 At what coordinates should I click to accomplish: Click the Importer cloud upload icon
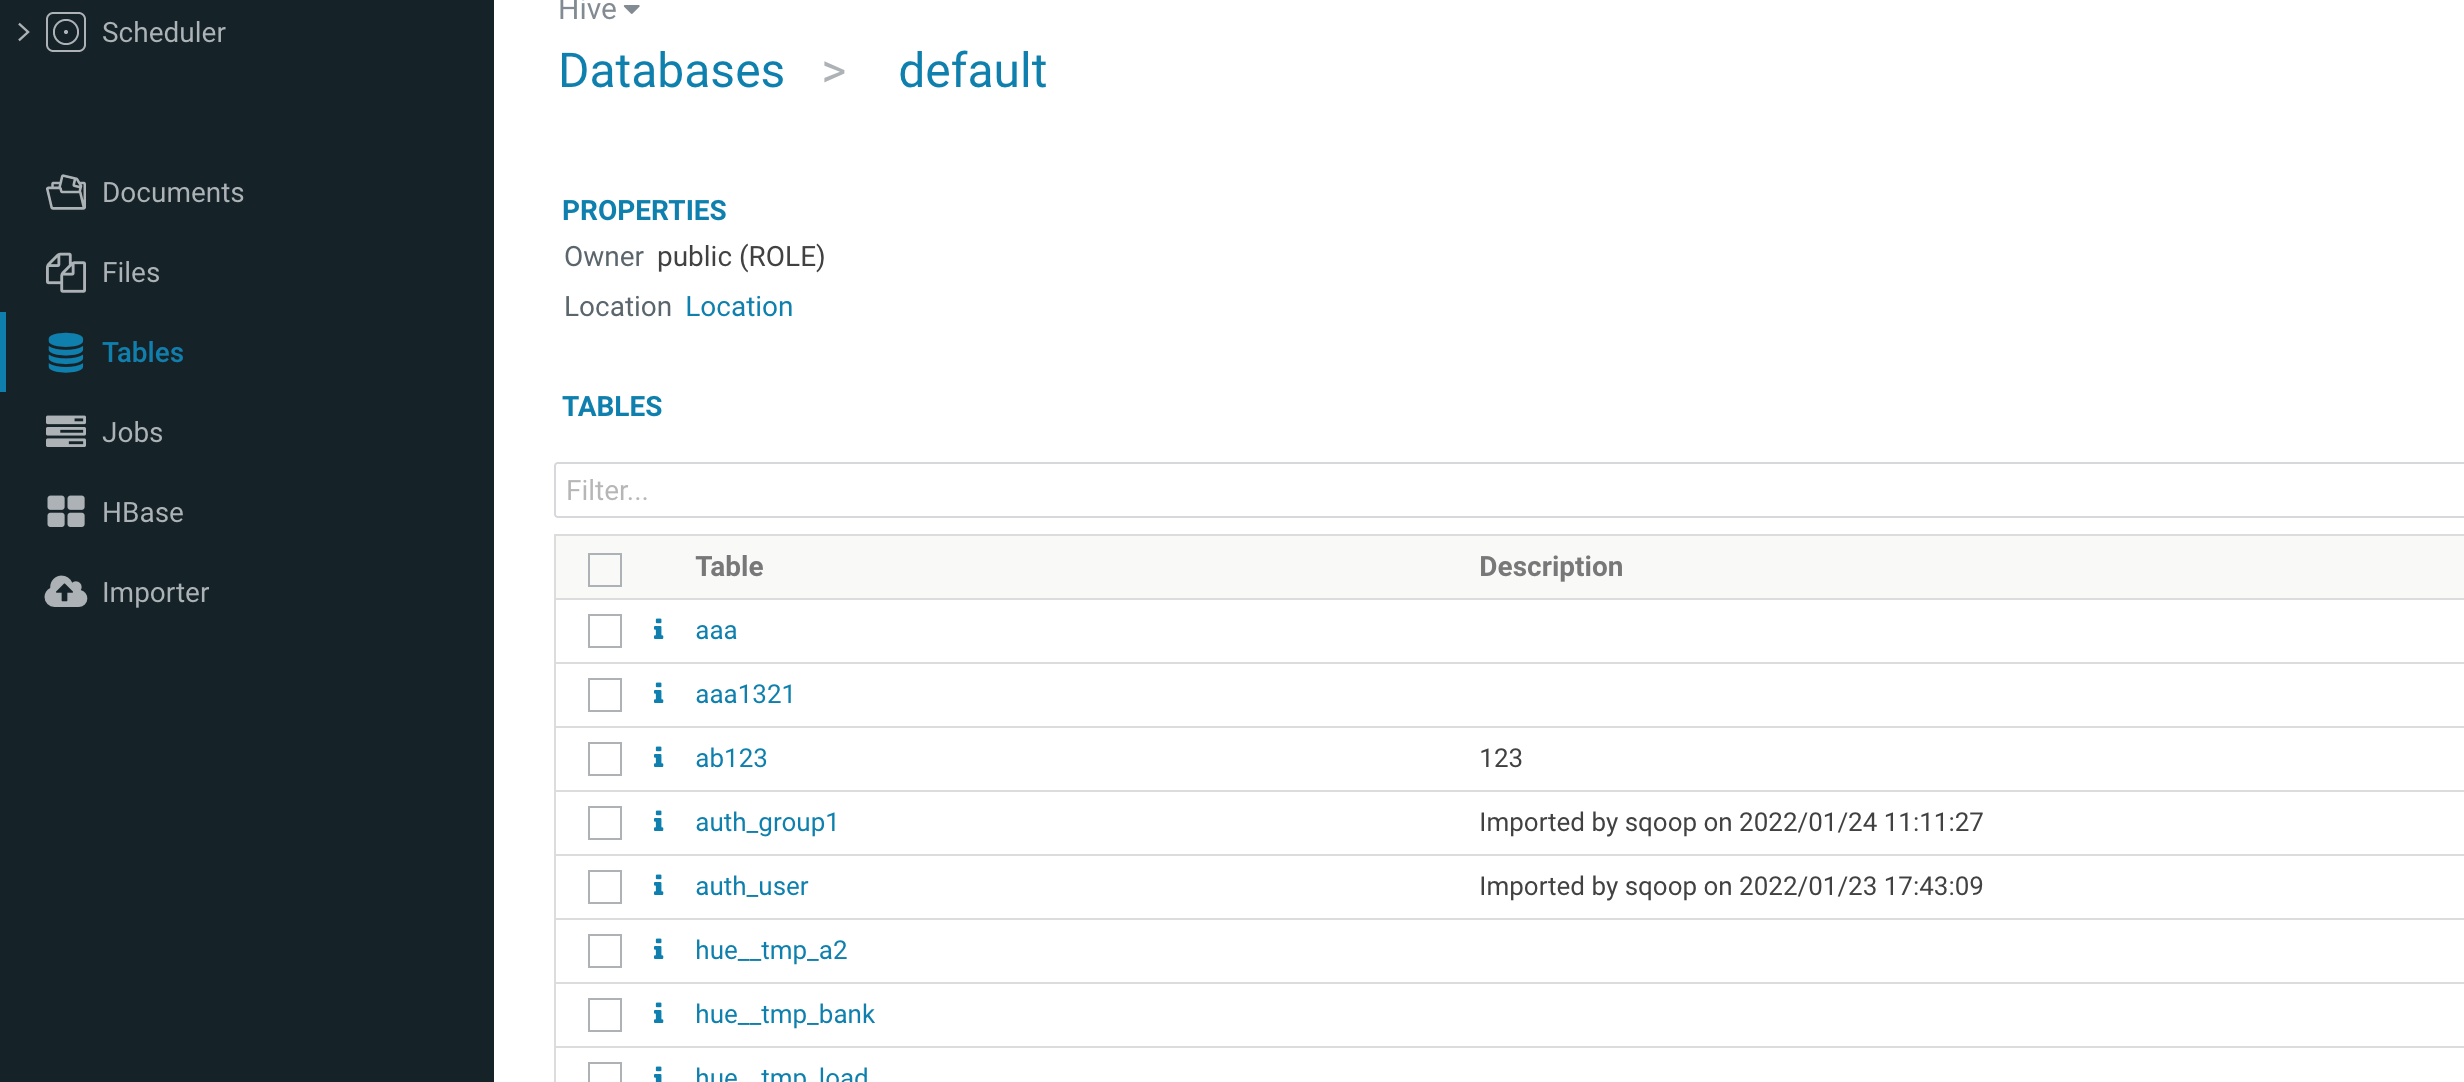(x=66, y=592)
